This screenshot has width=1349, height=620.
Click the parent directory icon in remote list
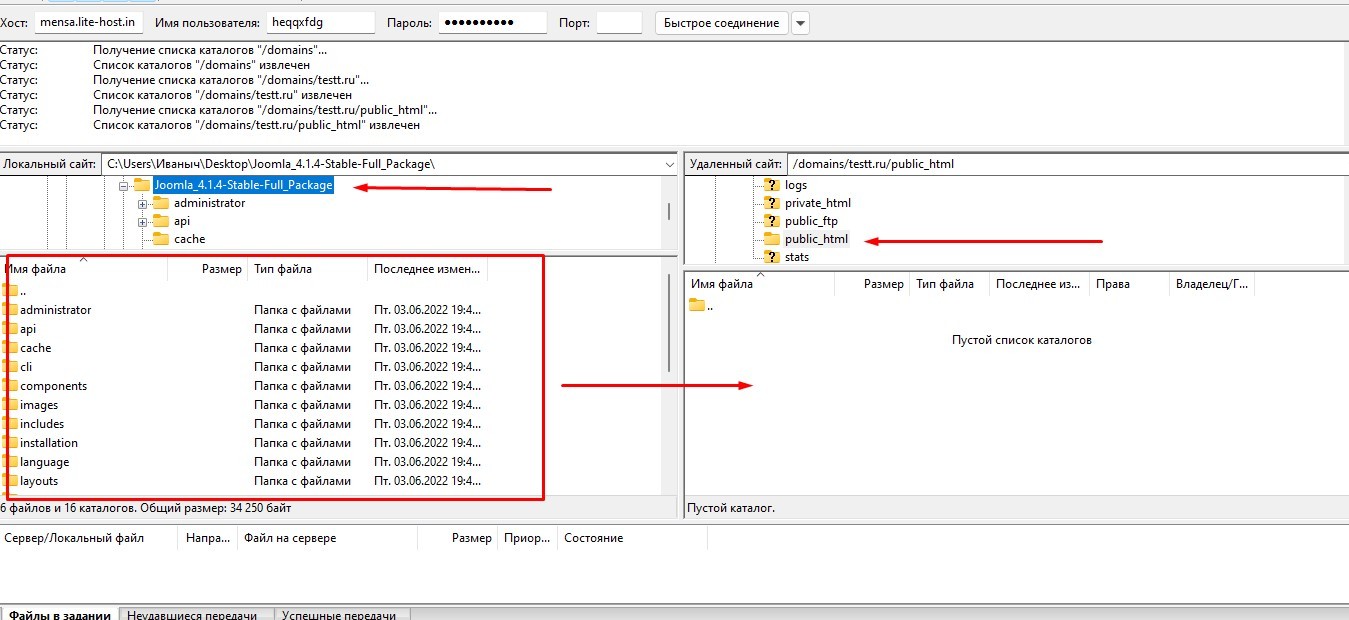point(697,306)
